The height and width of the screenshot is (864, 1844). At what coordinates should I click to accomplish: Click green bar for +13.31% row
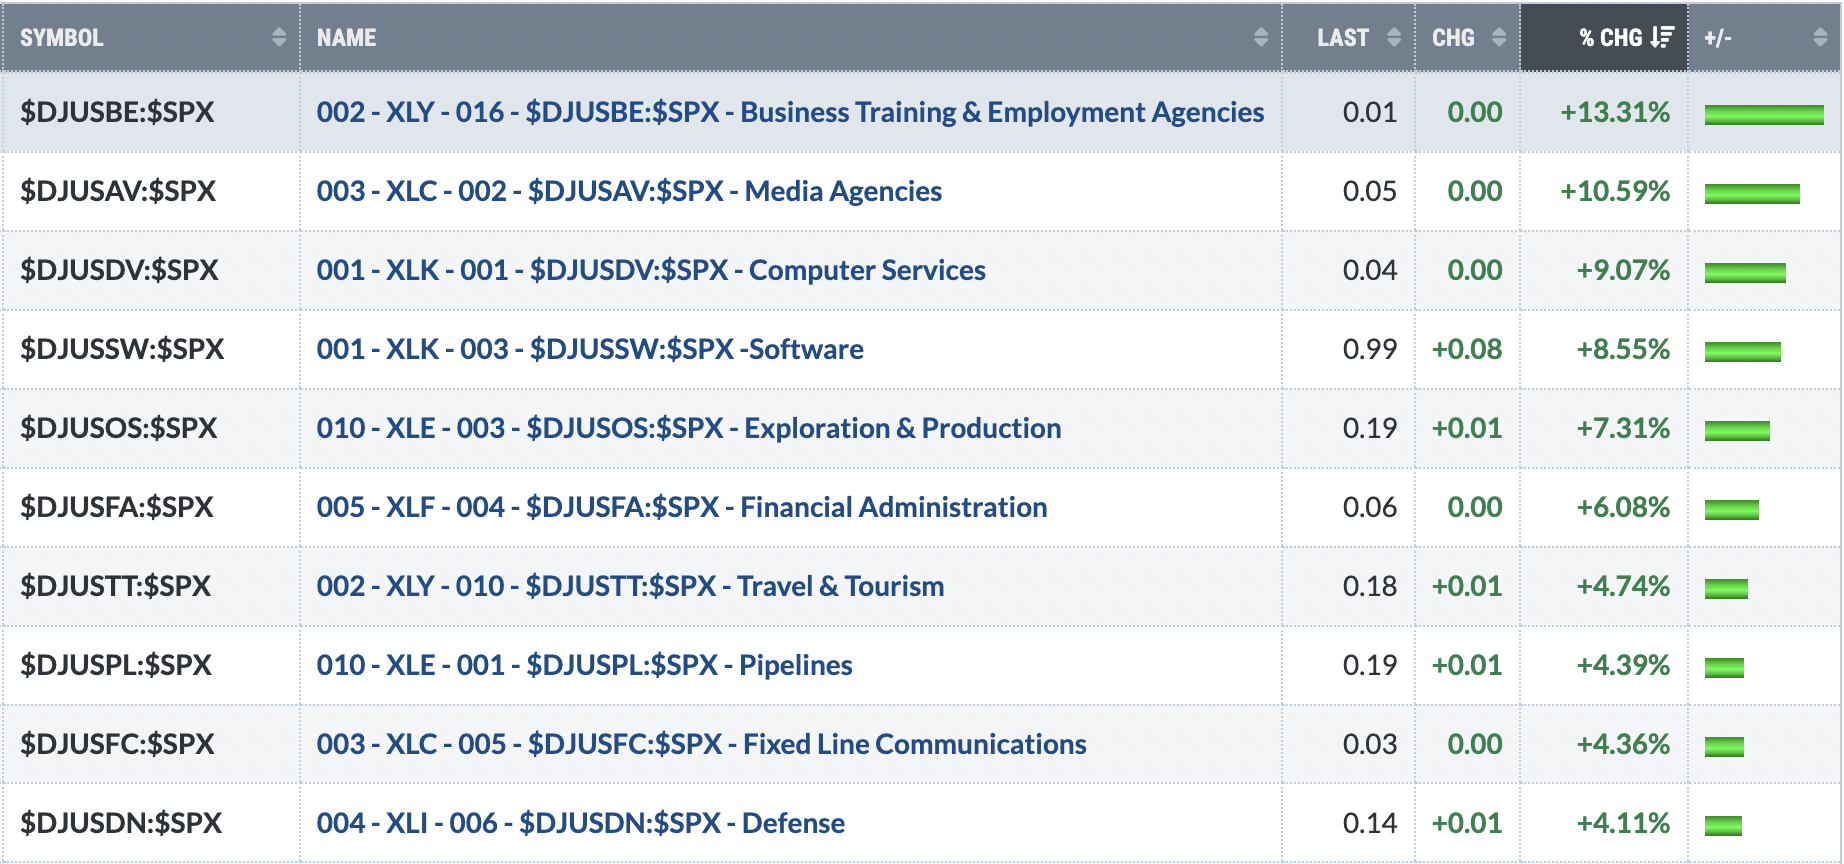[x=1764, y=115]
